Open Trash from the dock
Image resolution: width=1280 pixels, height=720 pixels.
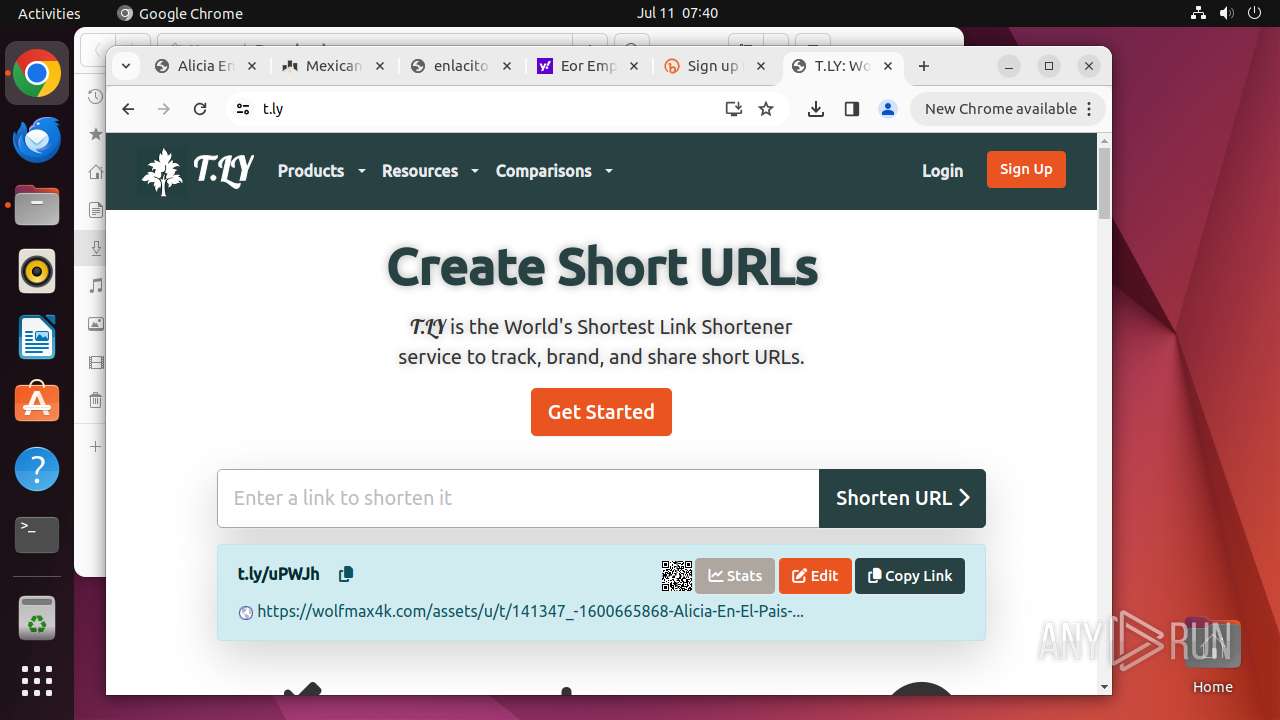pyautogui.click(x=37, y=618)
